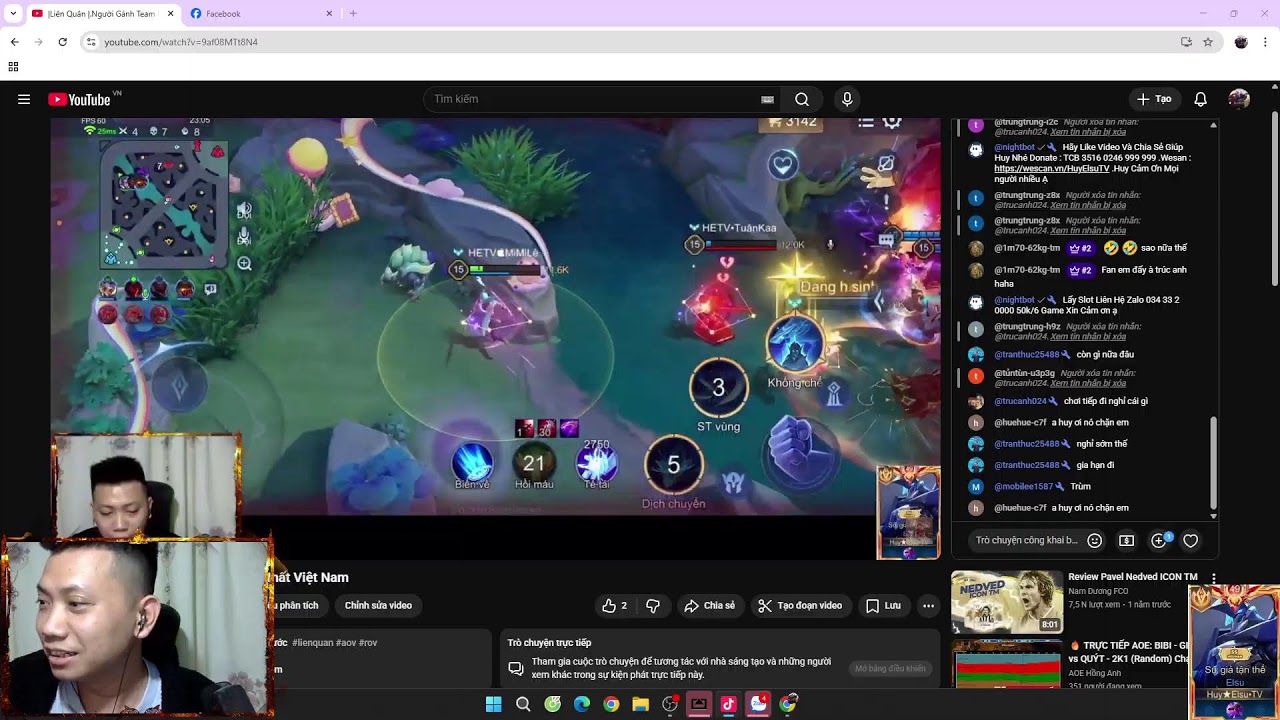Screen dimensions: 1280x720
Task: Open the YouTube hamburger guide menu
Action: [24, 99]
